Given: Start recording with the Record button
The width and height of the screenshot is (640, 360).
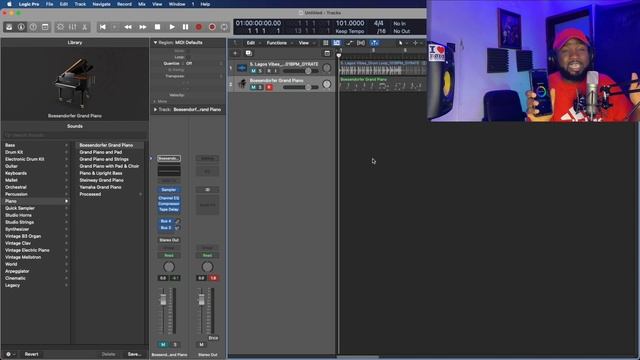Looking at the screenshot, I should coord(199,27).
